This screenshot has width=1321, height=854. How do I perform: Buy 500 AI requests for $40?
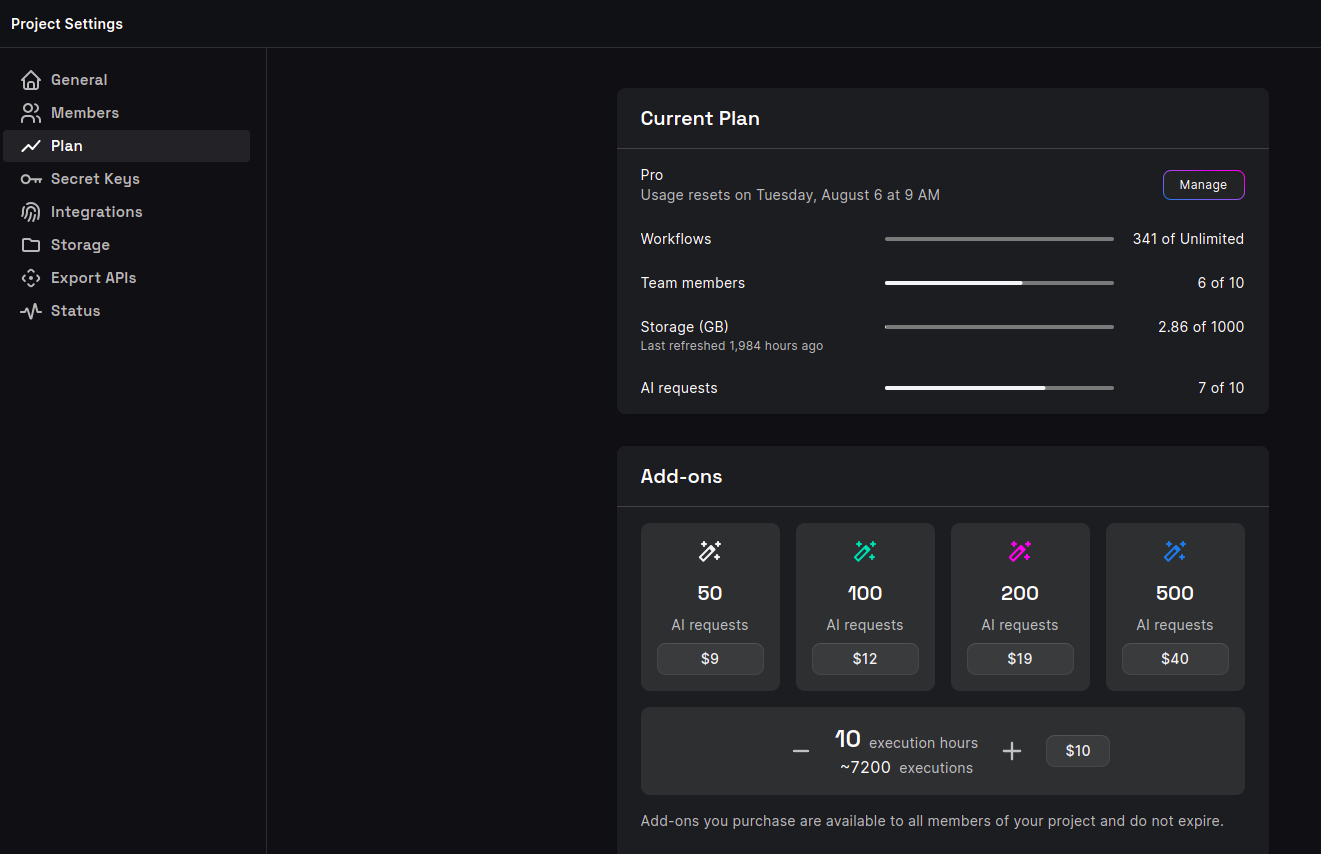pos(1175,659)
